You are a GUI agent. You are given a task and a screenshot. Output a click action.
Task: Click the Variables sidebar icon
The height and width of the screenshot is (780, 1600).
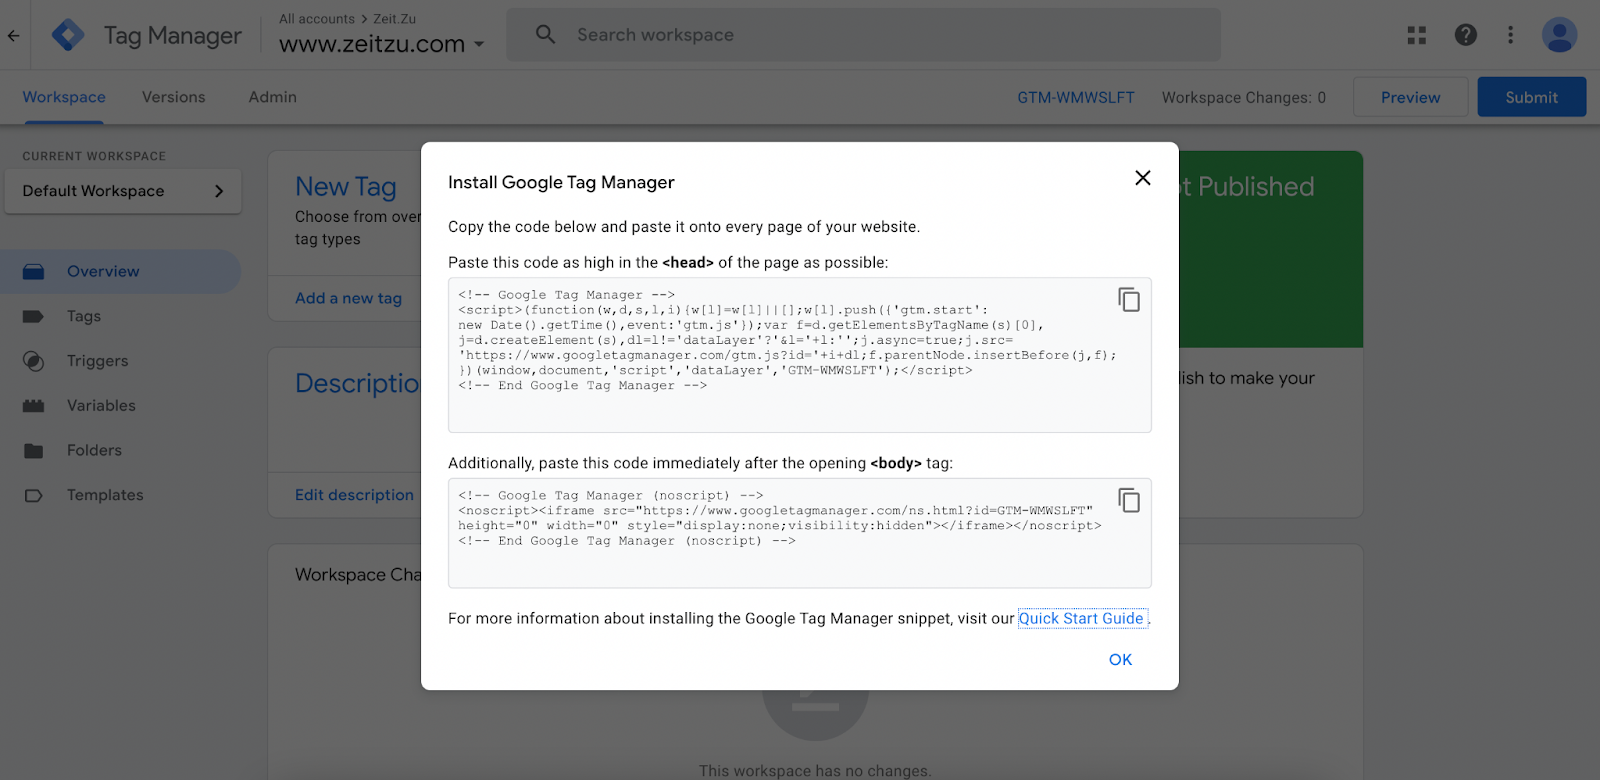33,406
